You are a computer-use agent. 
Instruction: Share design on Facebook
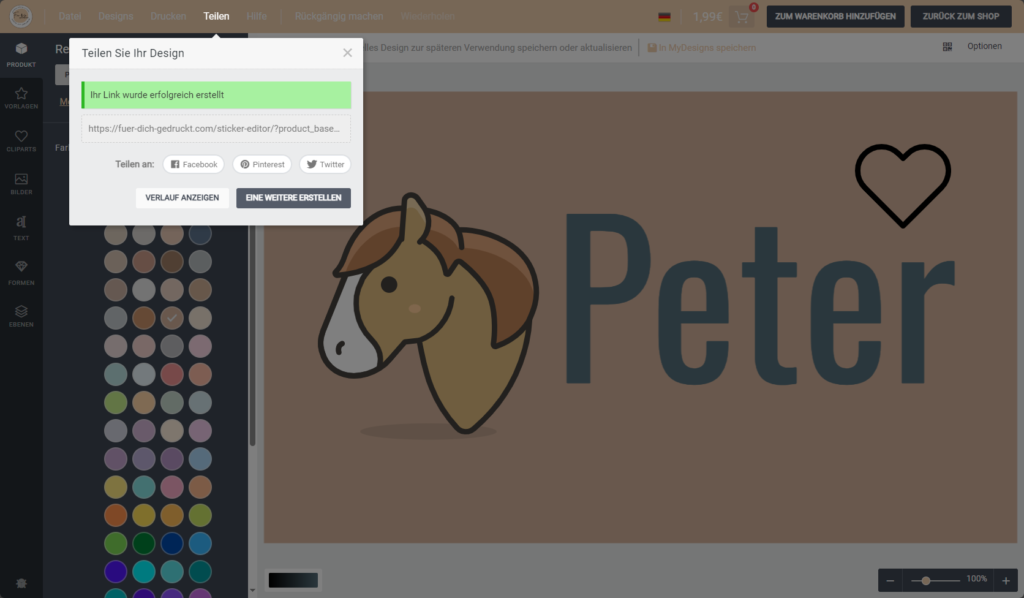(193, 164)
